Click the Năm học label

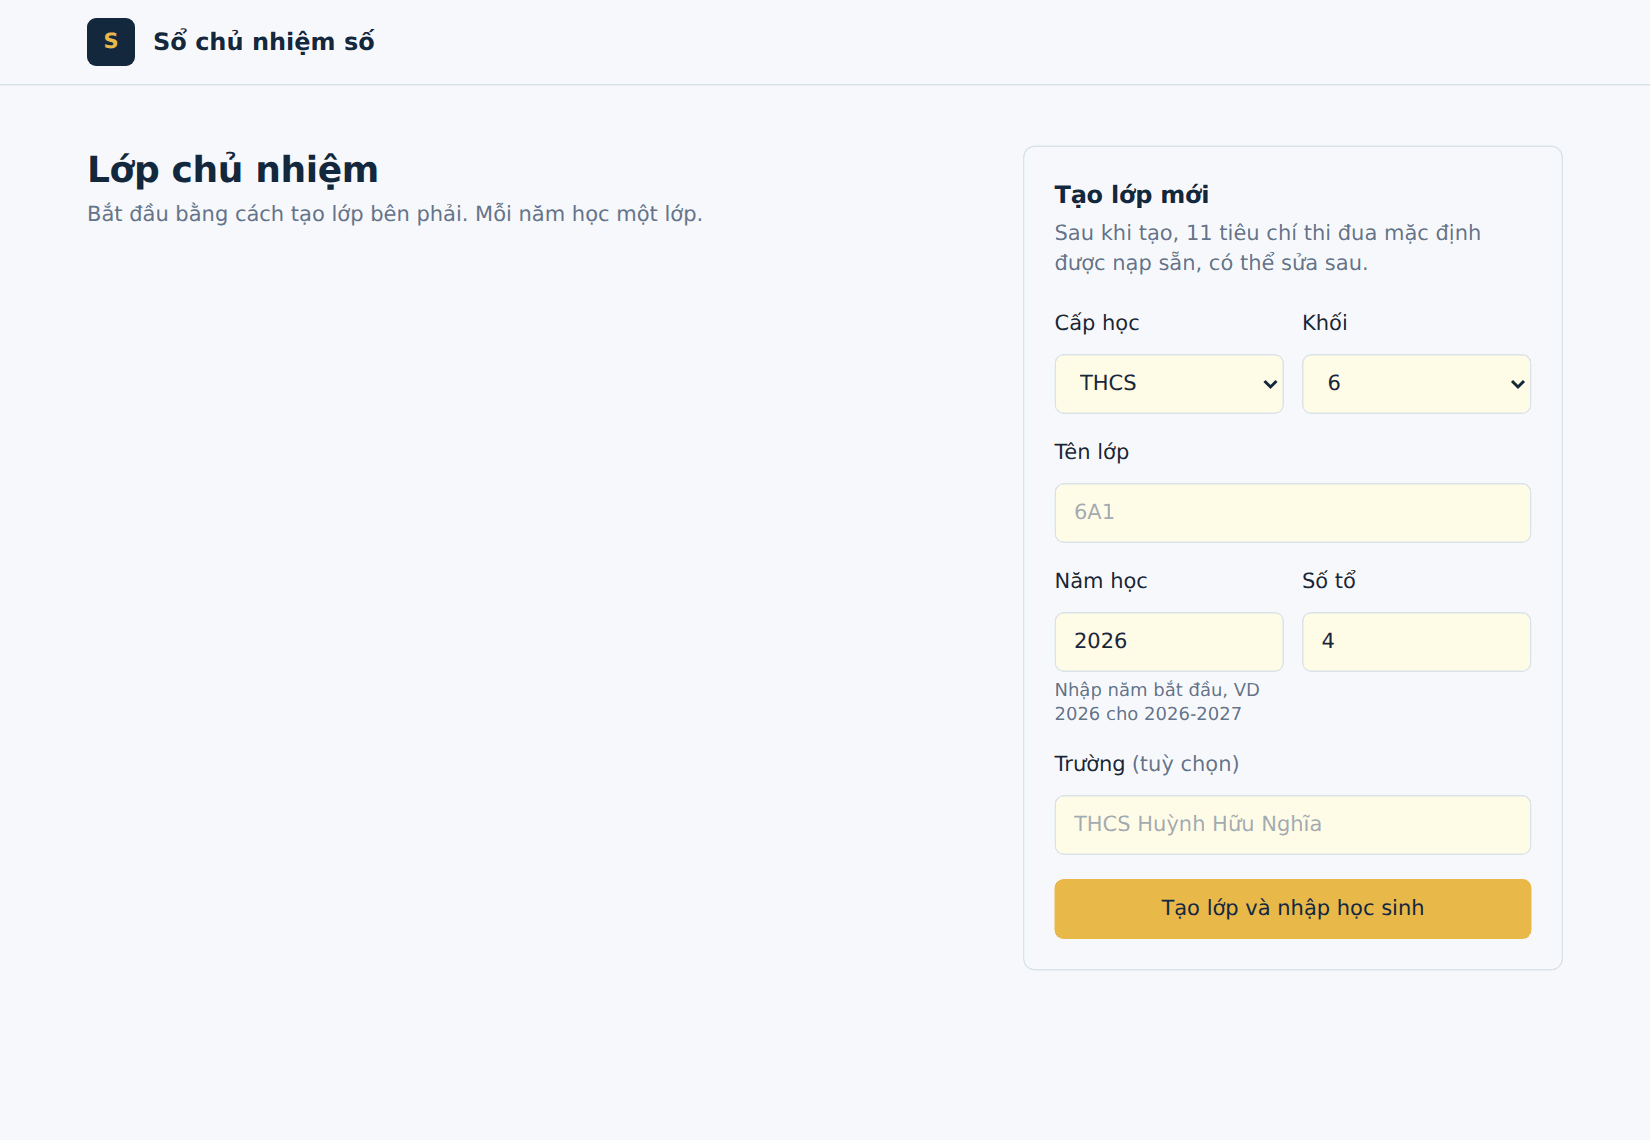(x=1101, y=581)
